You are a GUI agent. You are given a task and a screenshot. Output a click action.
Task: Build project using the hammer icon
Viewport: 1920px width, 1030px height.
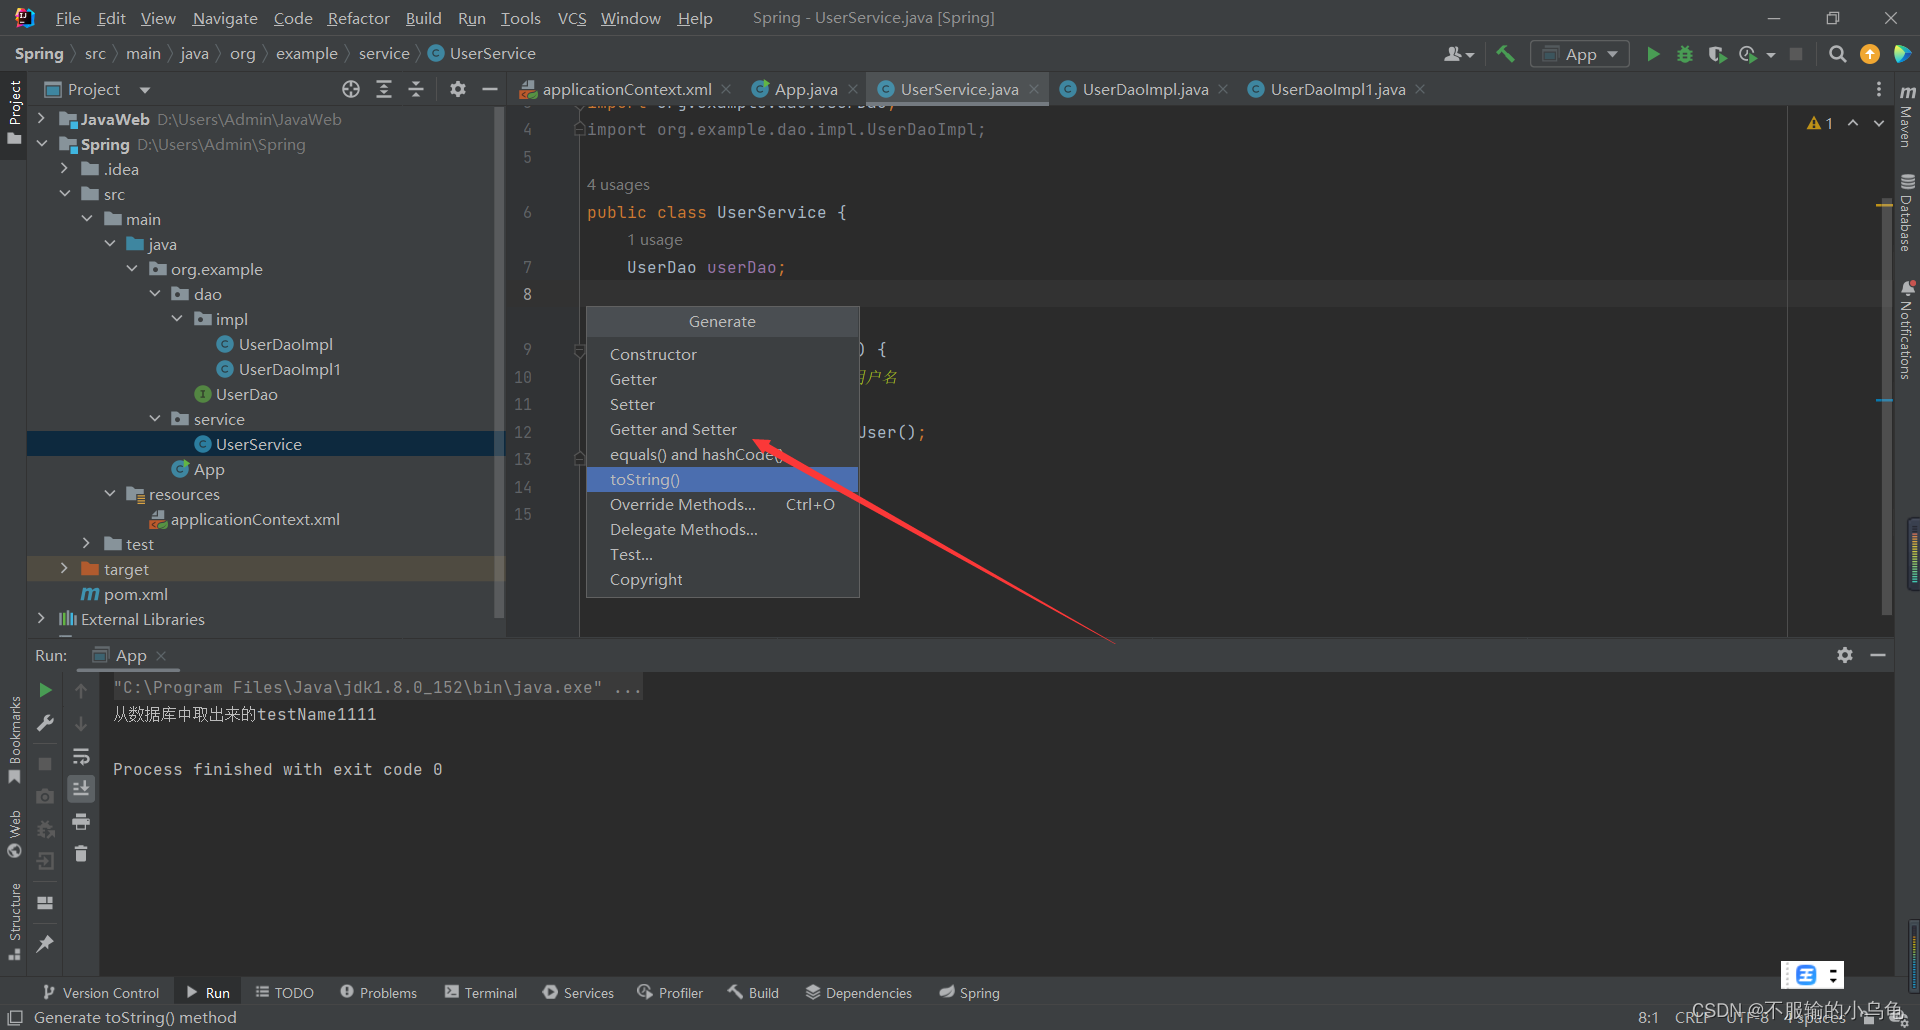[1505, 54]
